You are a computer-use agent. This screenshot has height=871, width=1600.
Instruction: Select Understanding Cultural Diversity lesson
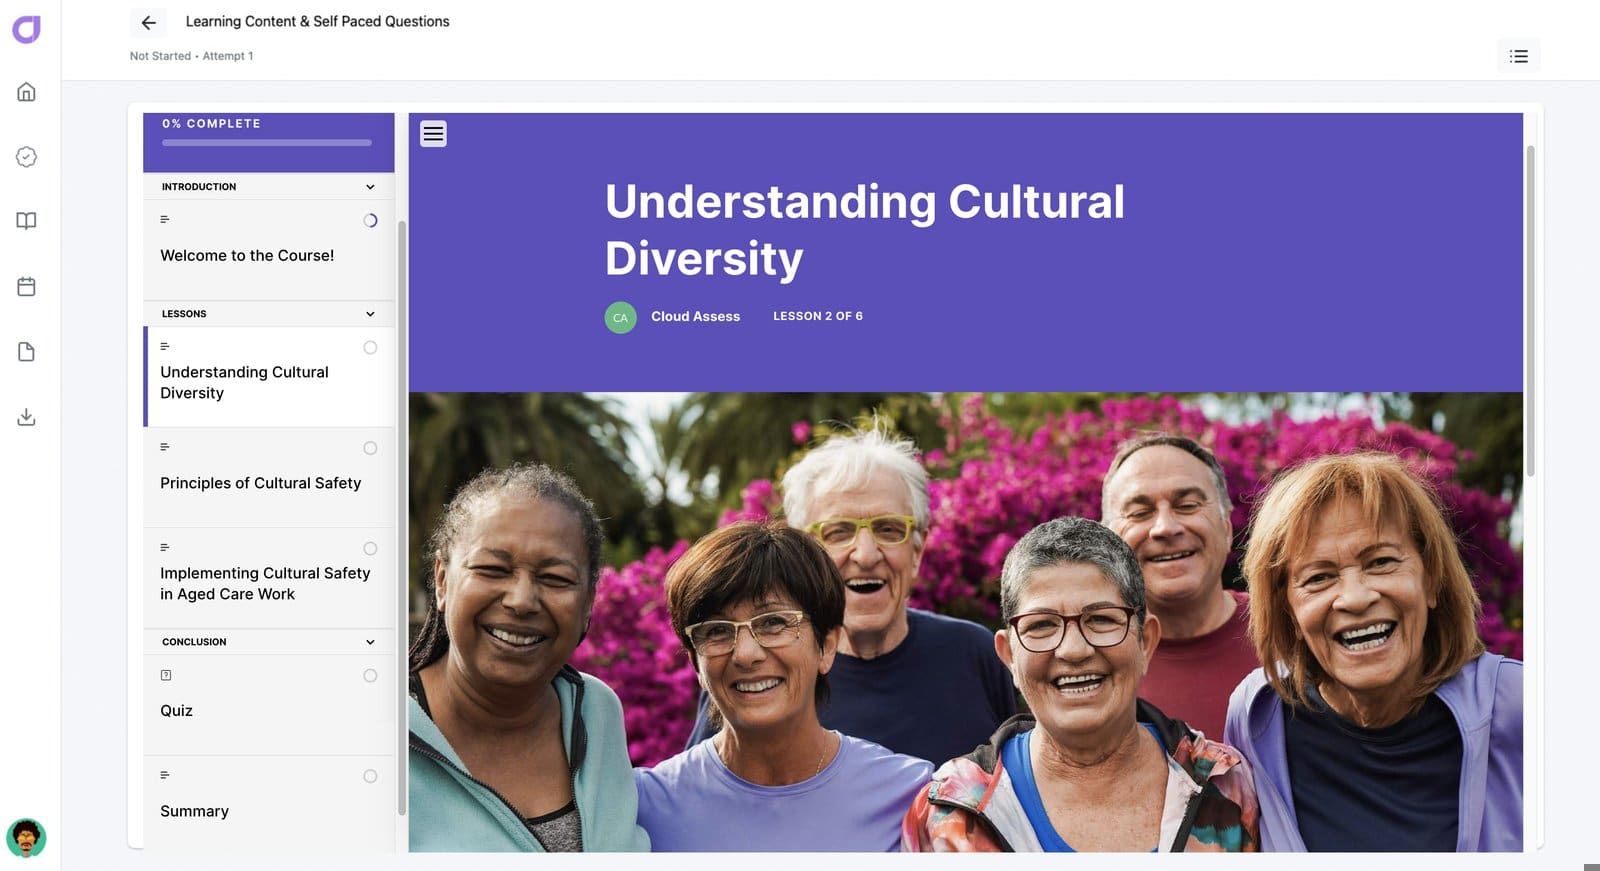click(x=269, y=377)
